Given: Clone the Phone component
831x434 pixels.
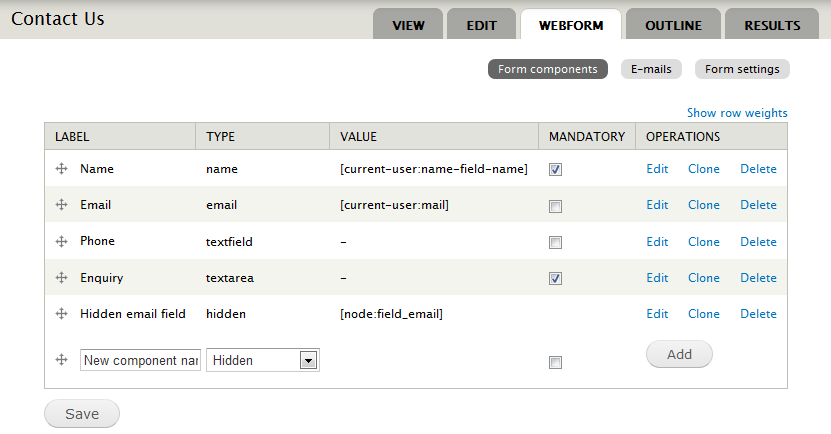Looking at the screenshot, I should pyautogui.click(x=704, y=242).
